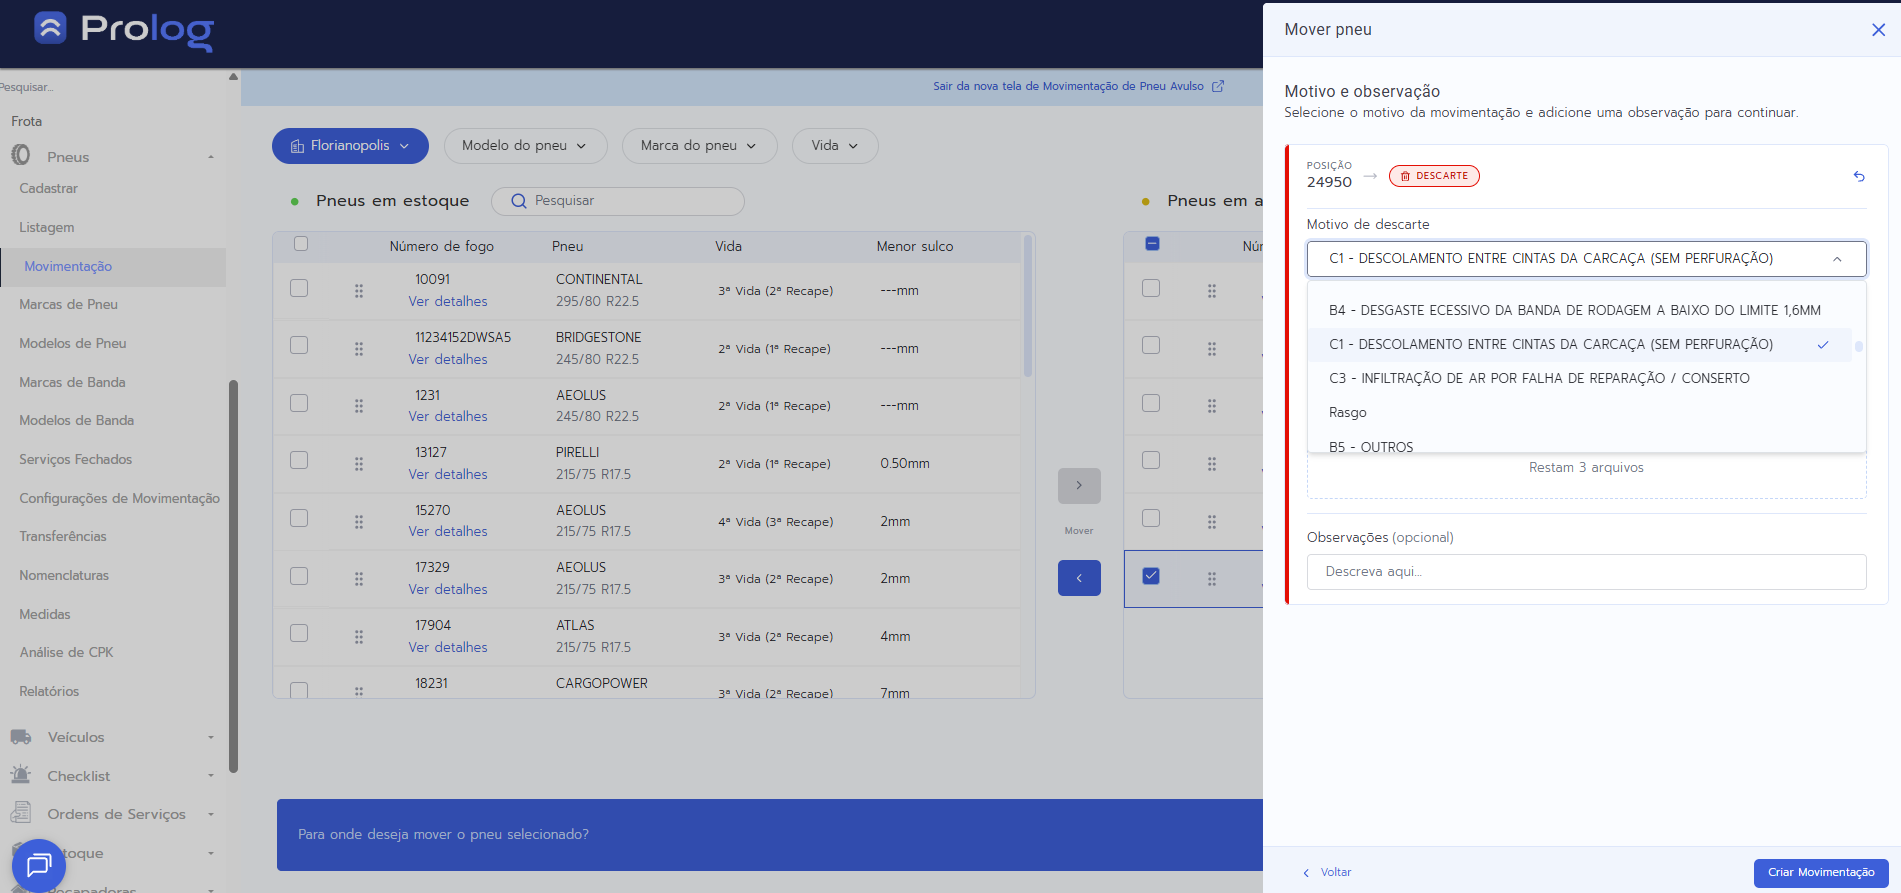
Task: Check the checkbox for tire 13127
Action: tap(299, 460)
